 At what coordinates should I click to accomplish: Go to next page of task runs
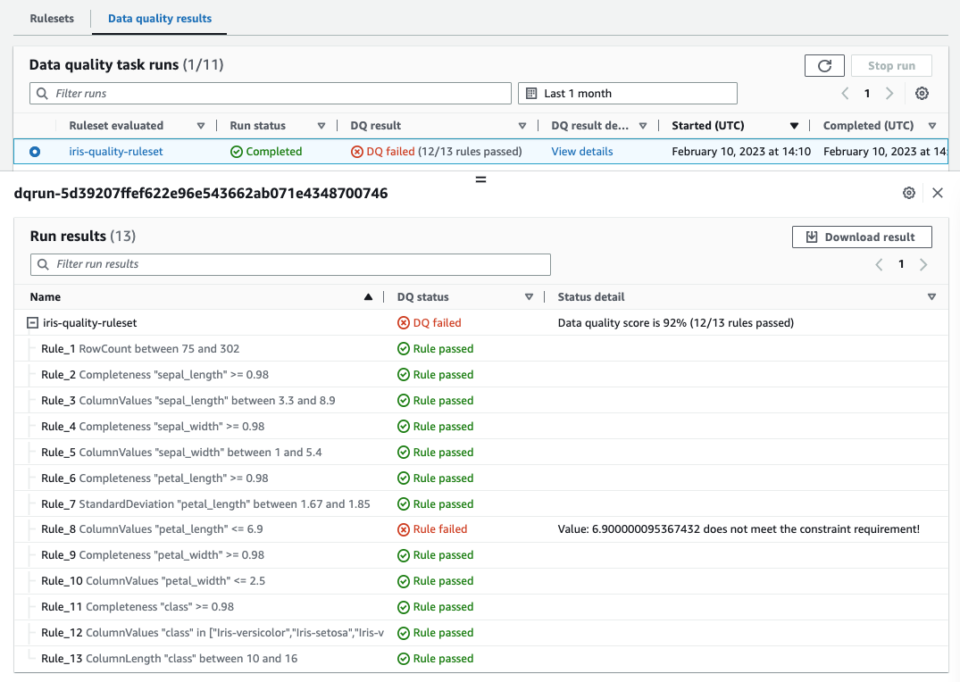pos(890,93)
